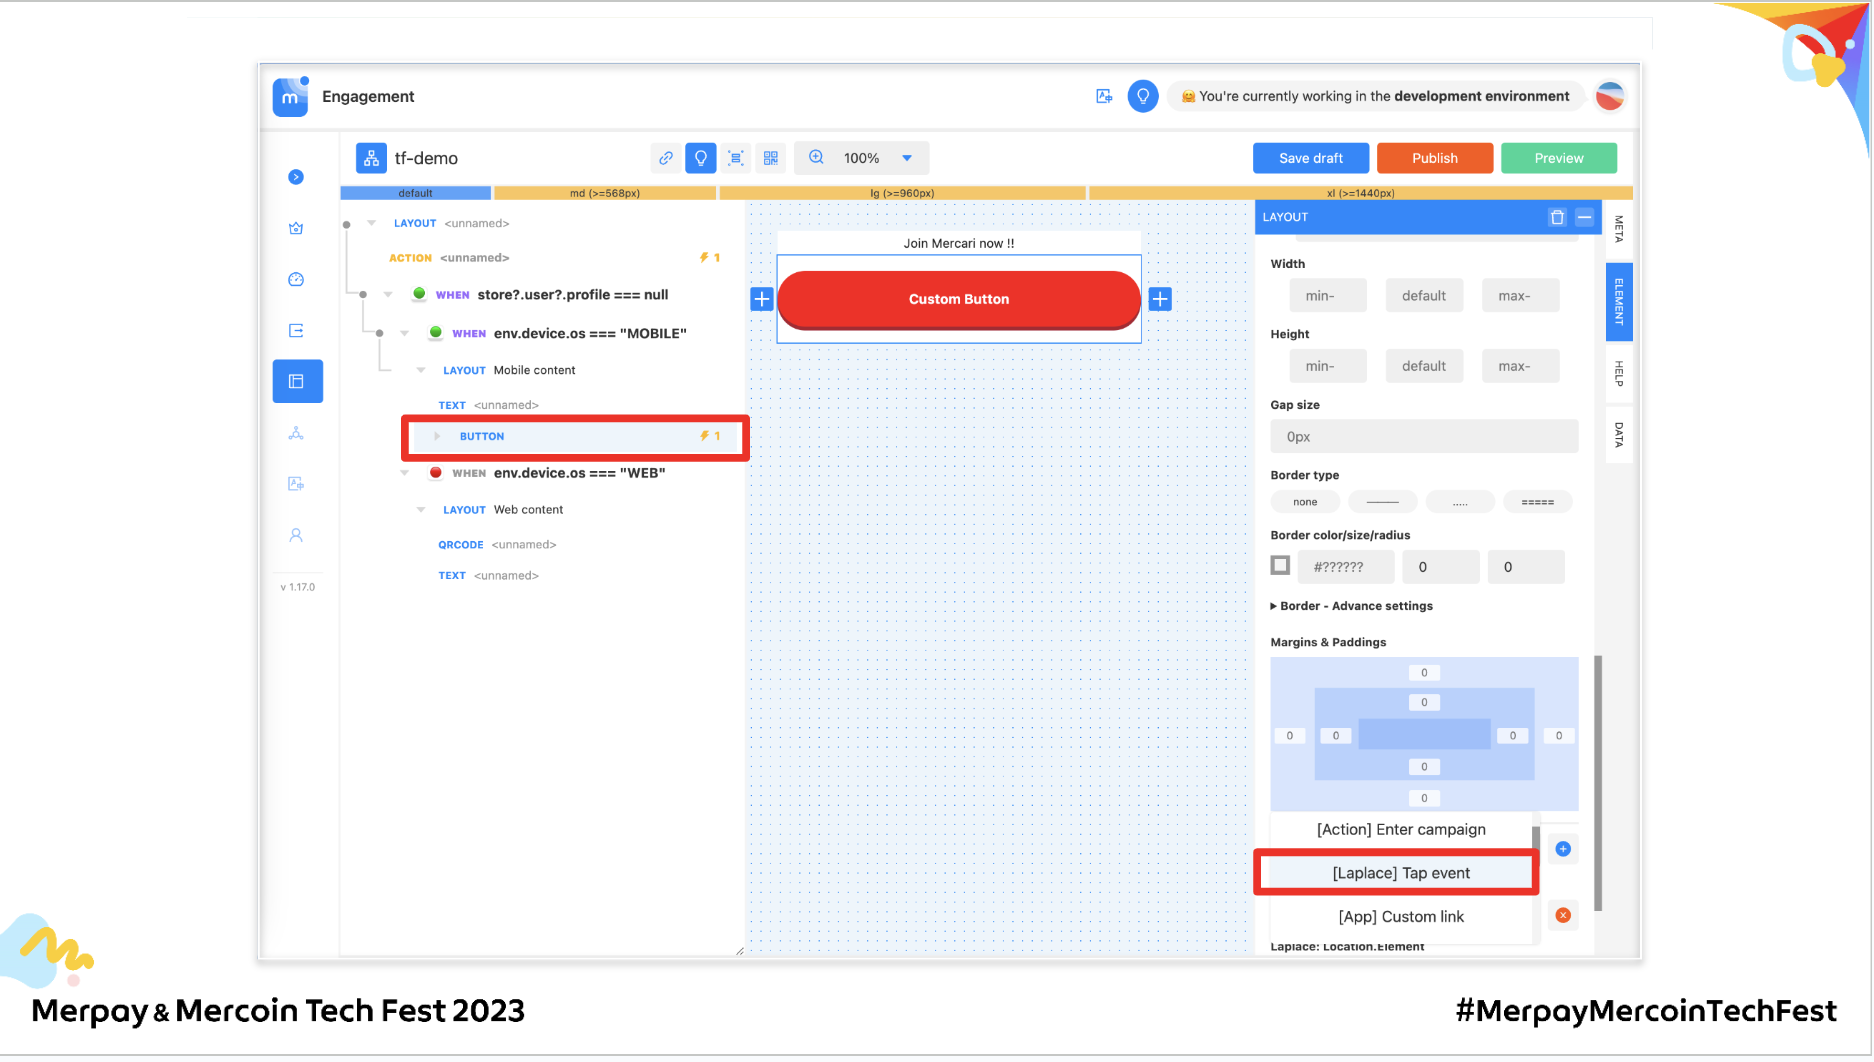Open the user profile icon in sidebar

(x=296, y=535)
